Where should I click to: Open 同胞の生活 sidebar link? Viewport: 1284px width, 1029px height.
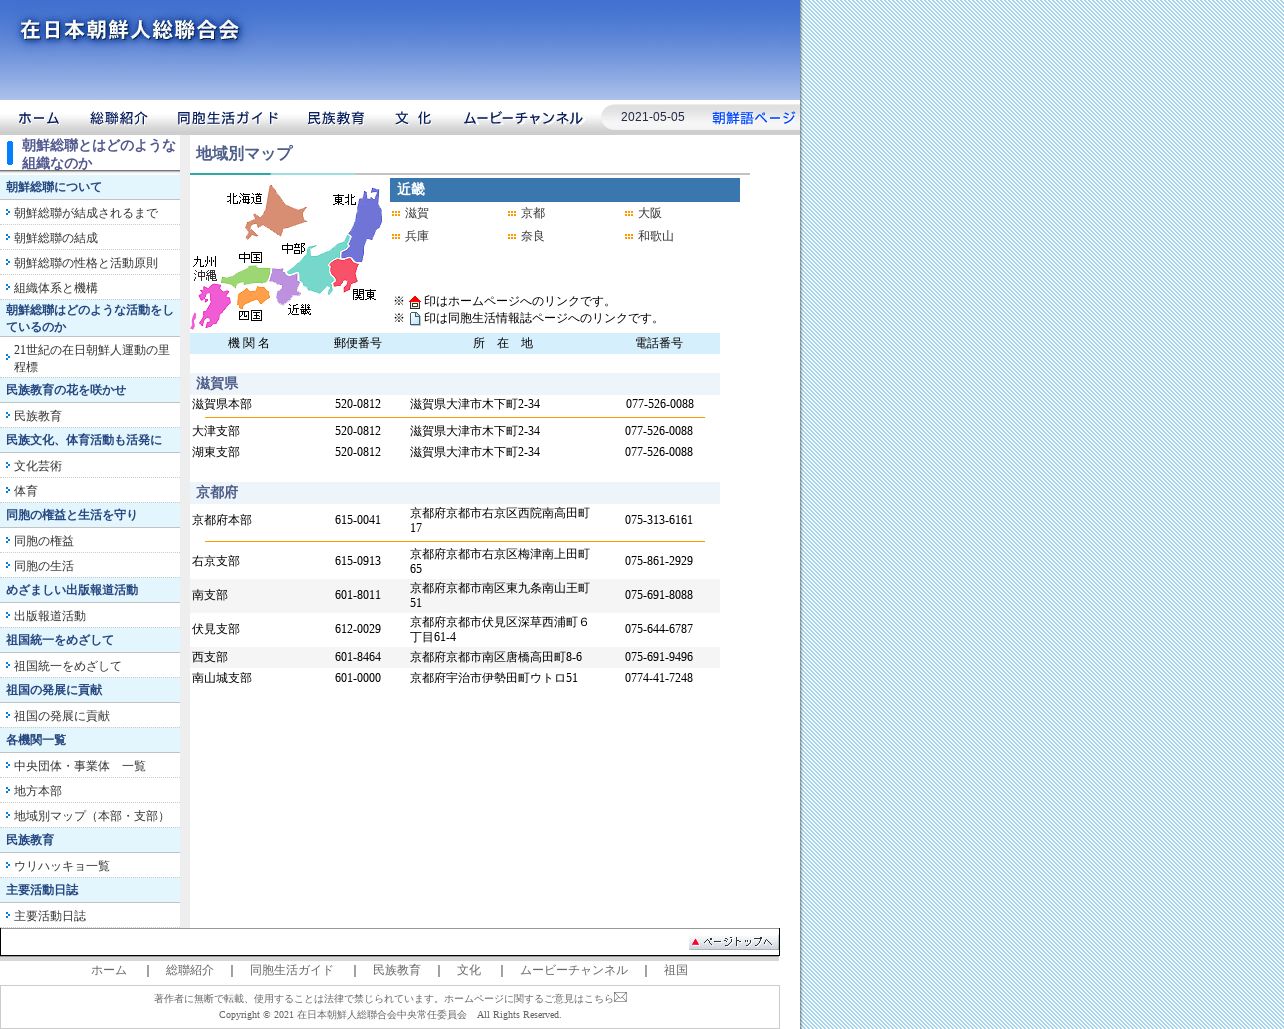click(x=44, y=566)
